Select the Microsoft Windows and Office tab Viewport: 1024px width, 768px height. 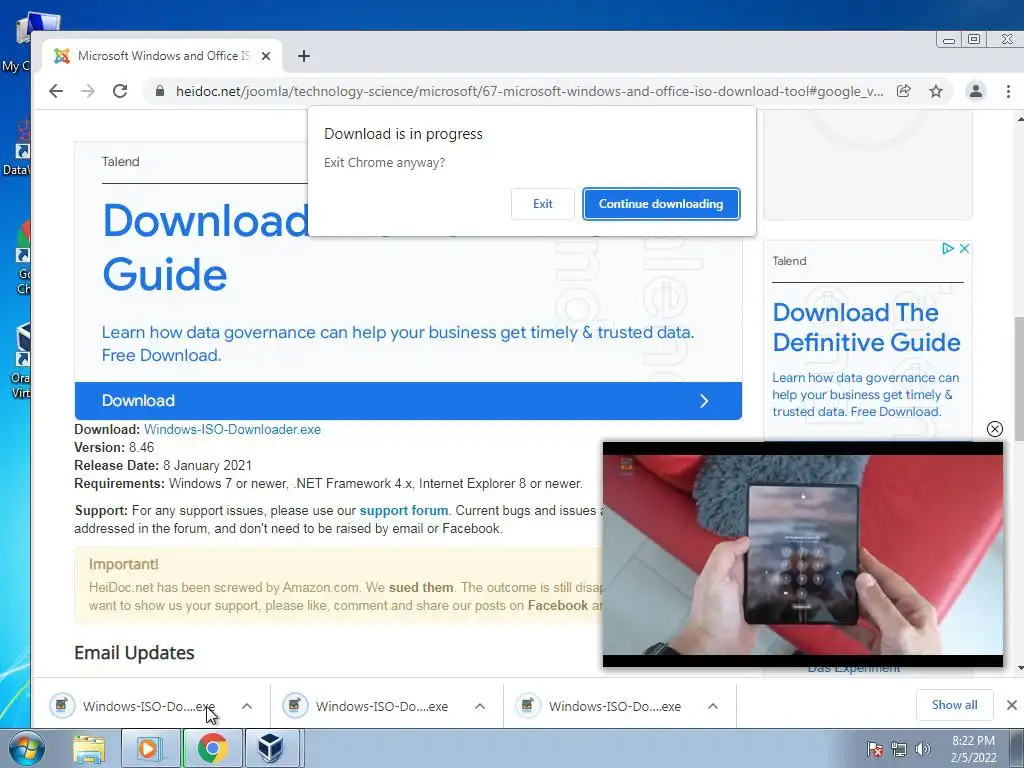pos(162,56)
